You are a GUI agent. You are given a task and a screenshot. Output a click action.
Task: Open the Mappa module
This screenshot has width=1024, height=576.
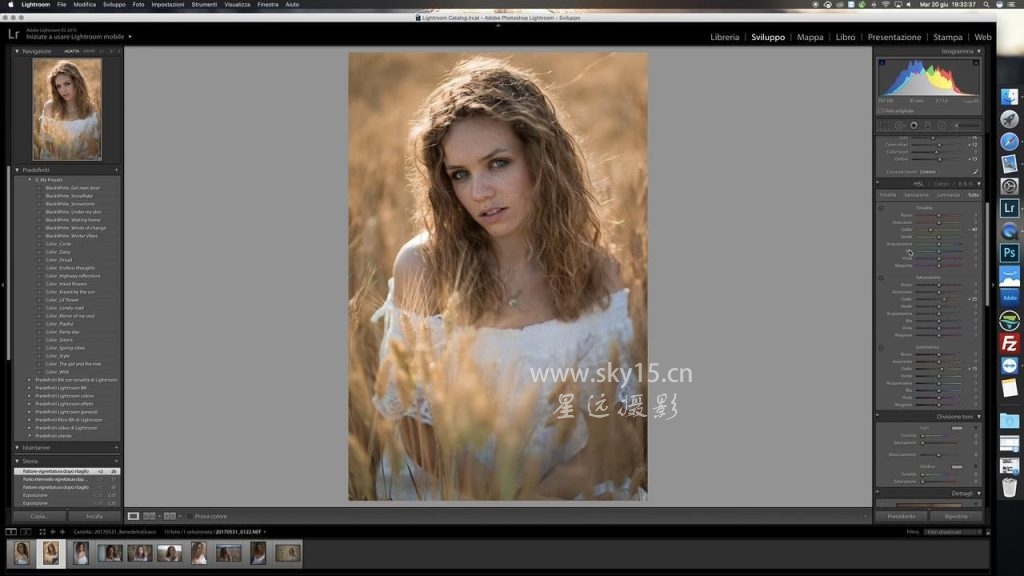point(810,37)
